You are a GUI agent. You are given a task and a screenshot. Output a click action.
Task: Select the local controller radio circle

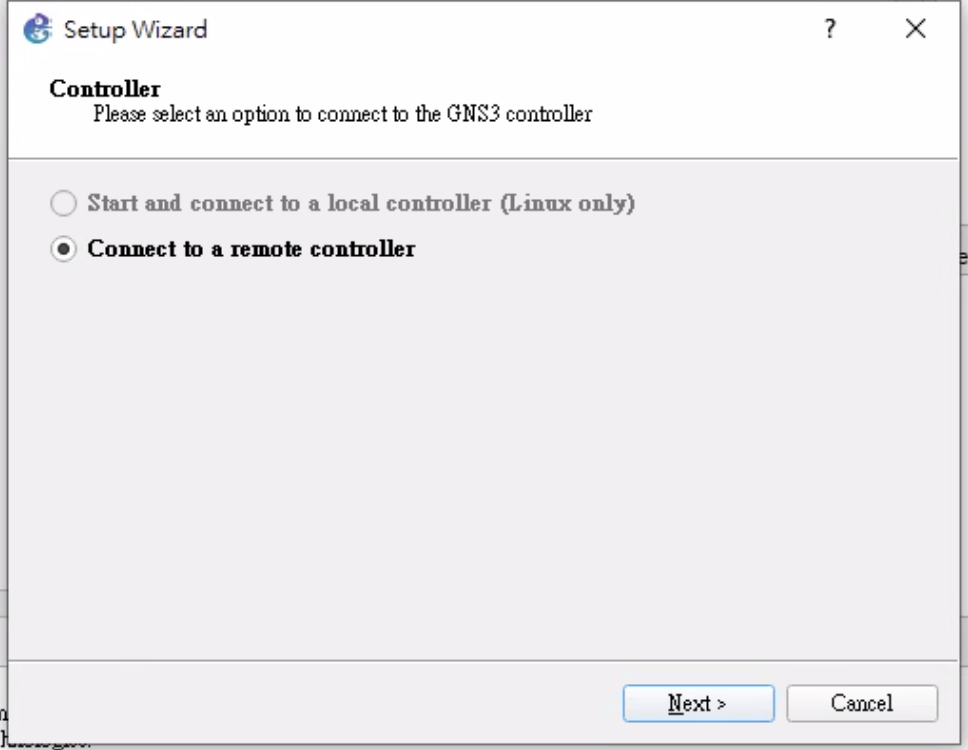63,204
